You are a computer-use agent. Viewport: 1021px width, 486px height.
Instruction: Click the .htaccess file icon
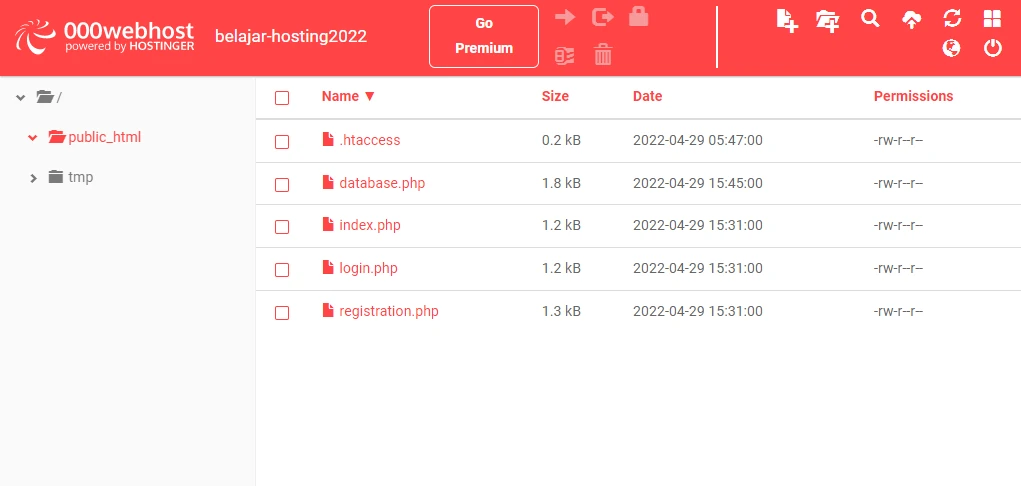pos(328,139)
